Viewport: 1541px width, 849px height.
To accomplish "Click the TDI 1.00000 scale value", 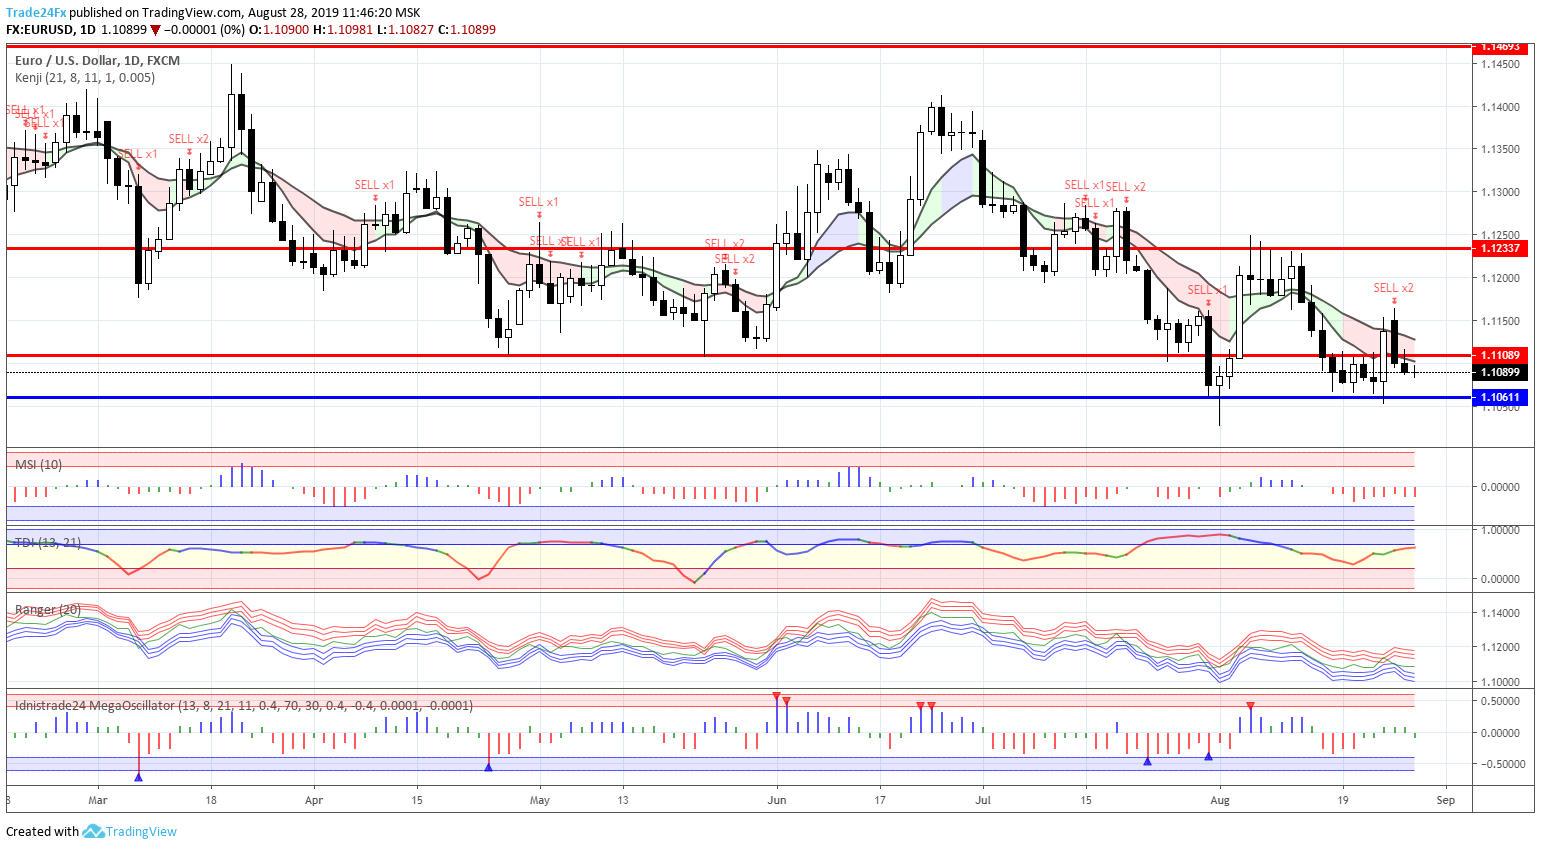I will click(1500, 530).
